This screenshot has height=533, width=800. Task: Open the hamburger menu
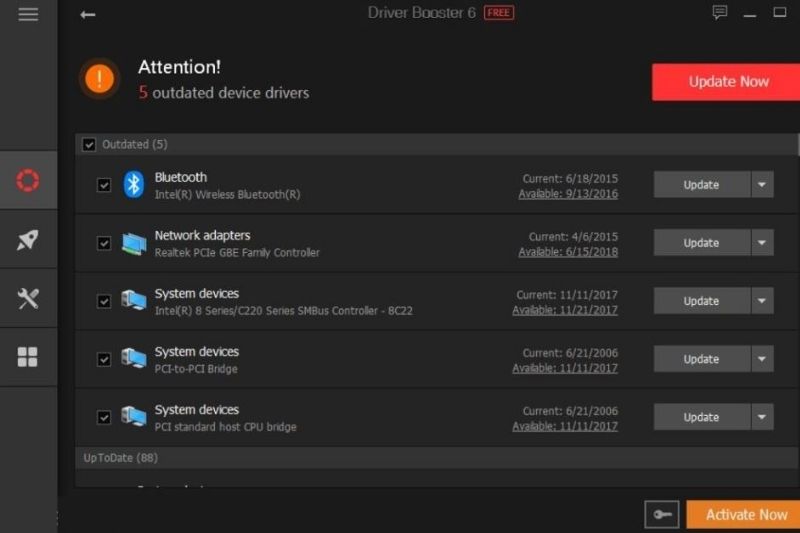click(x=28, y=14)
